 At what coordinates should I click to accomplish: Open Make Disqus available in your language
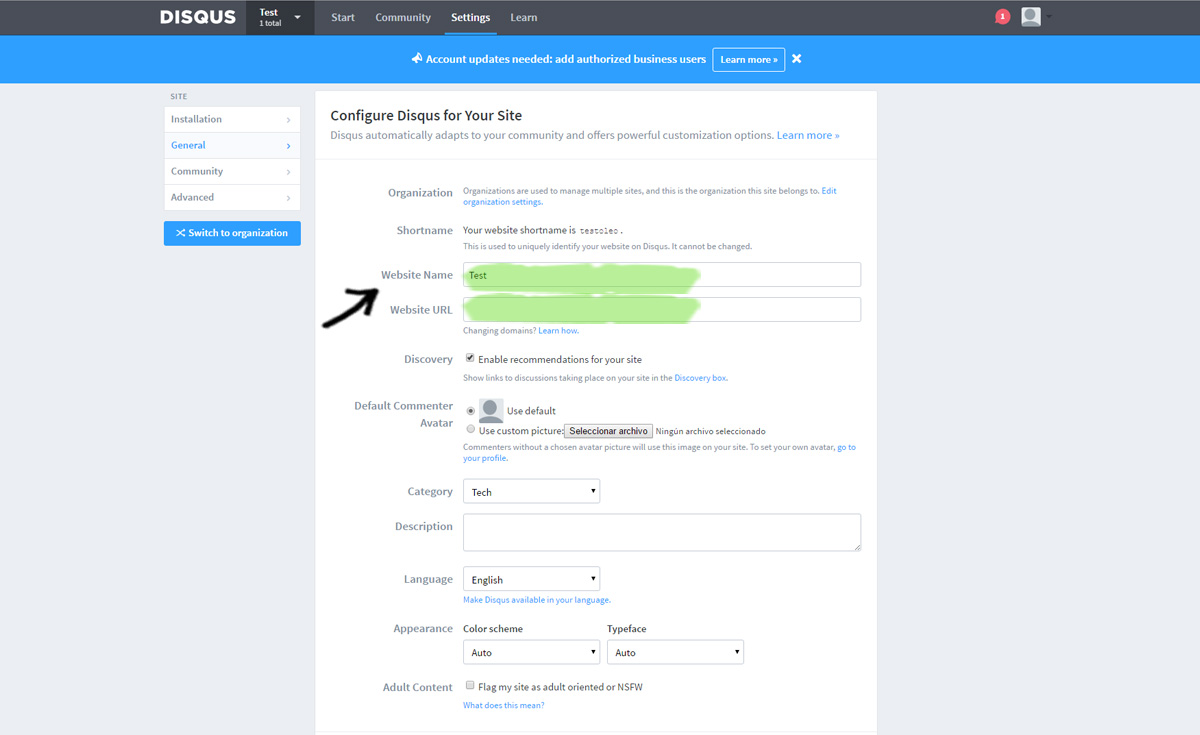coord(537,600)
